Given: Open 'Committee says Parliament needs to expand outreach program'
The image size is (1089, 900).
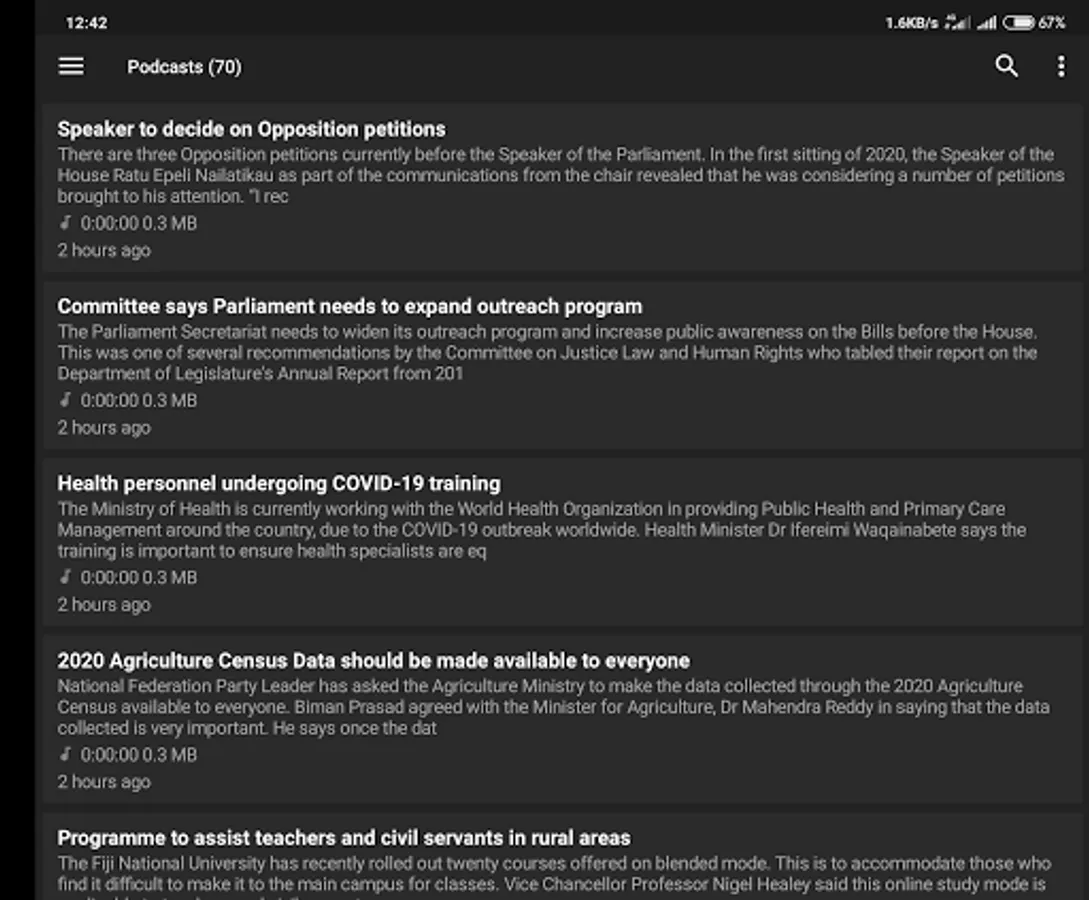Looking at the screenshot, I should (349, 306).
